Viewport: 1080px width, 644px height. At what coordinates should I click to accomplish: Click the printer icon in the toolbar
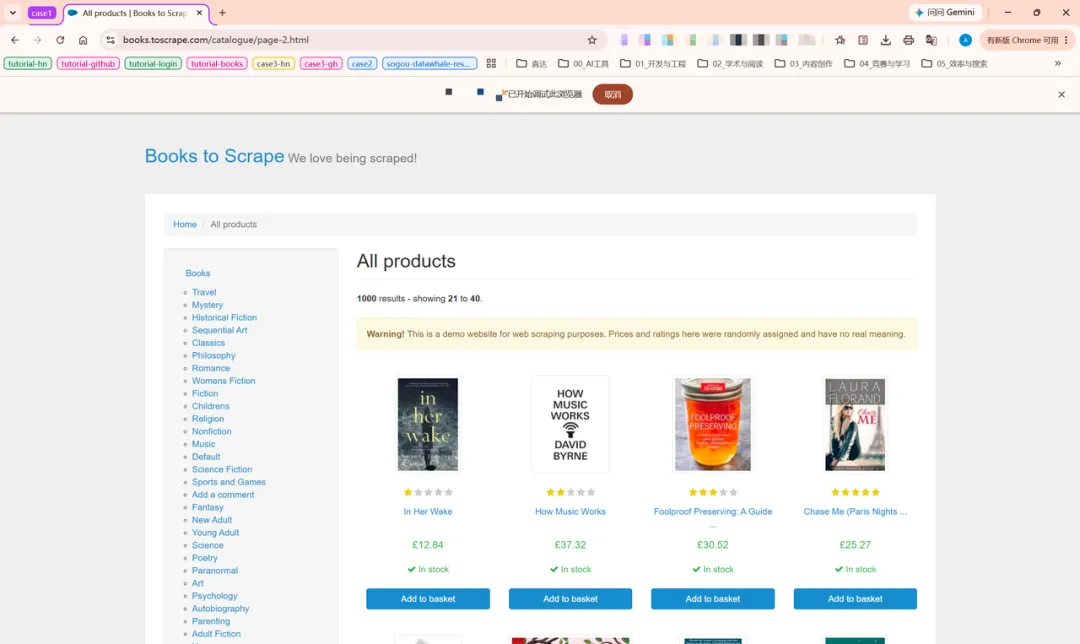point(908,40)
